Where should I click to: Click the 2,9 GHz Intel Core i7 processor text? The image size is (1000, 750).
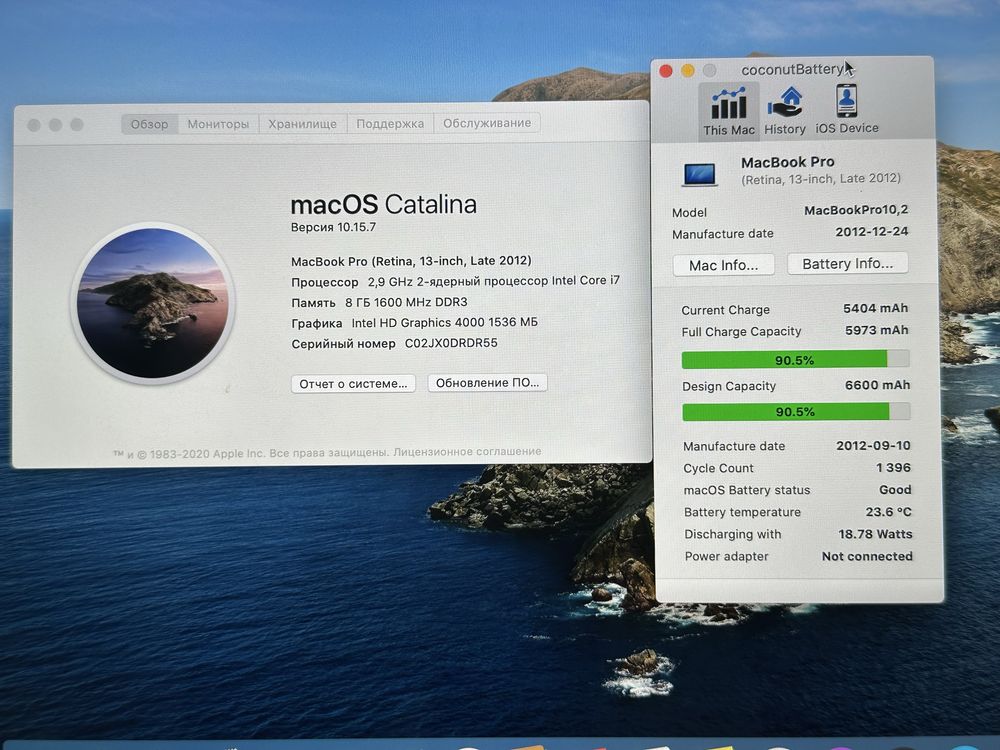pos(494,281)
